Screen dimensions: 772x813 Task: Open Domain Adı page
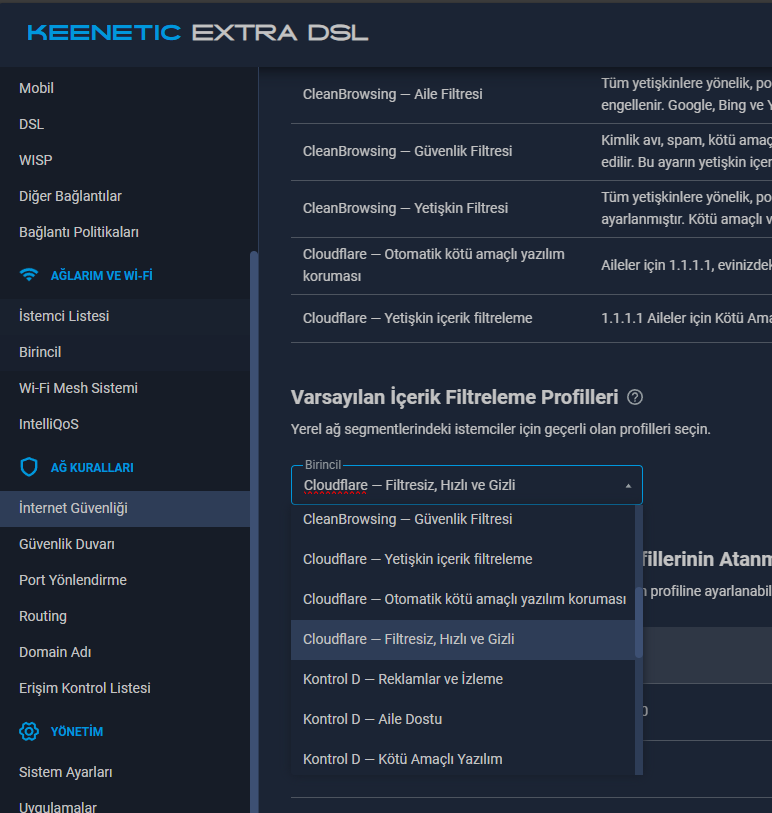125,652
